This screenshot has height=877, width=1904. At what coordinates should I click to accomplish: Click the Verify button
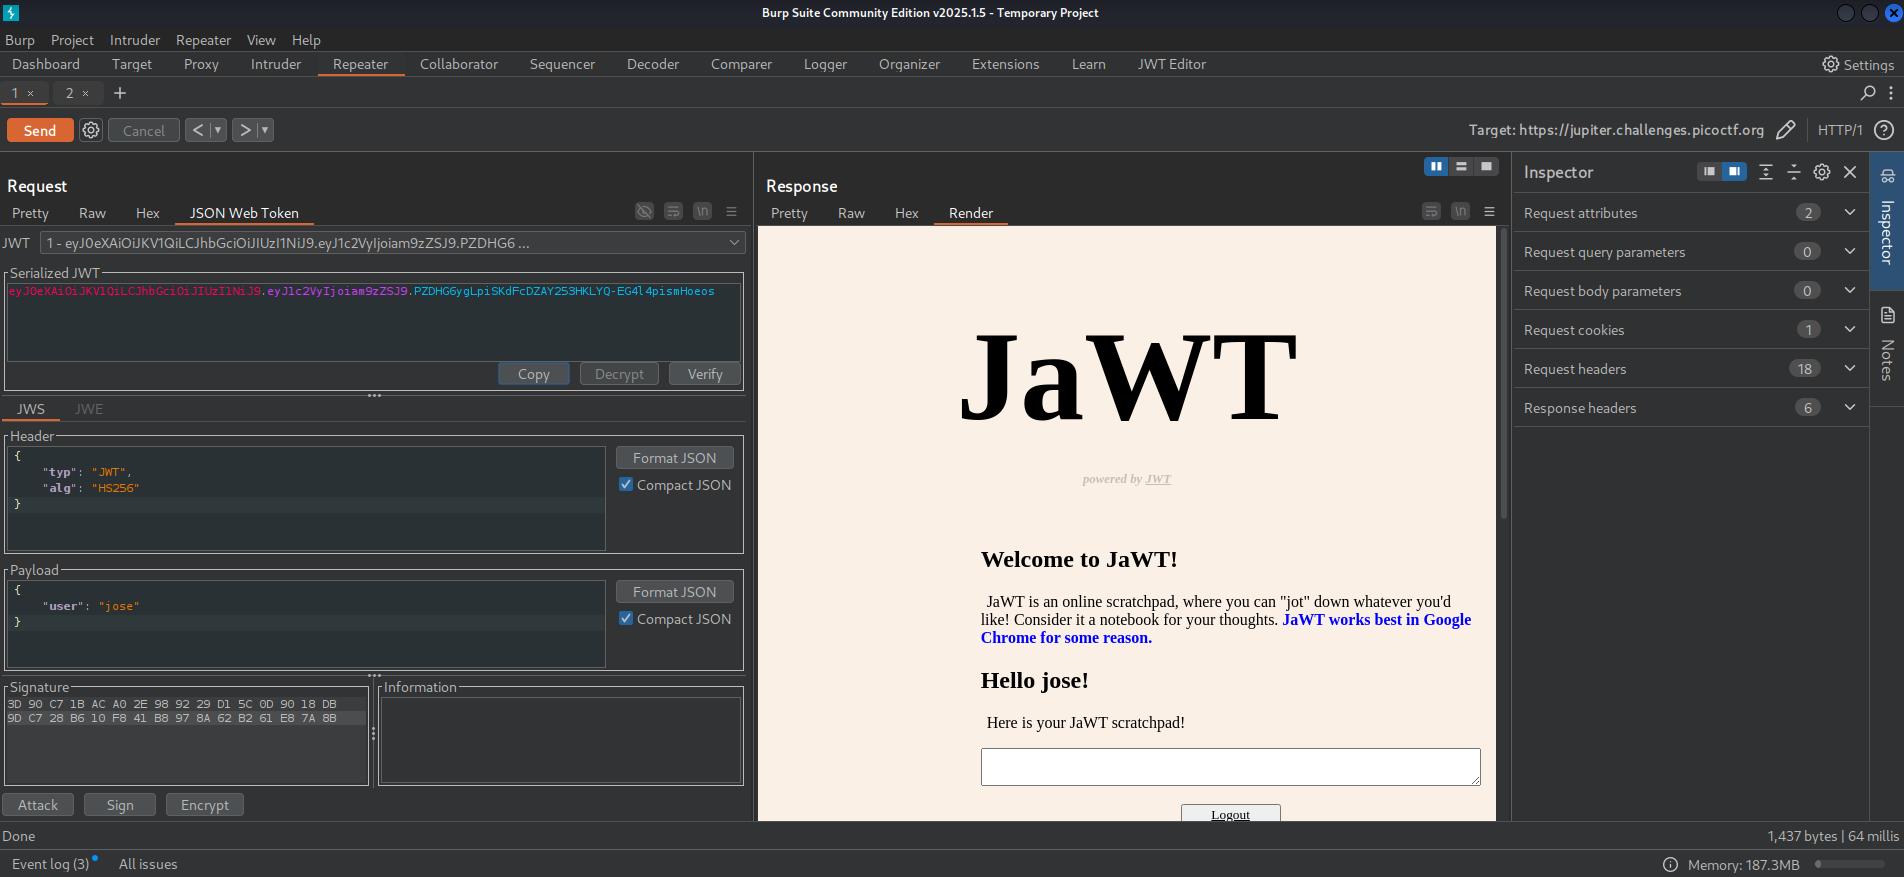705,374
